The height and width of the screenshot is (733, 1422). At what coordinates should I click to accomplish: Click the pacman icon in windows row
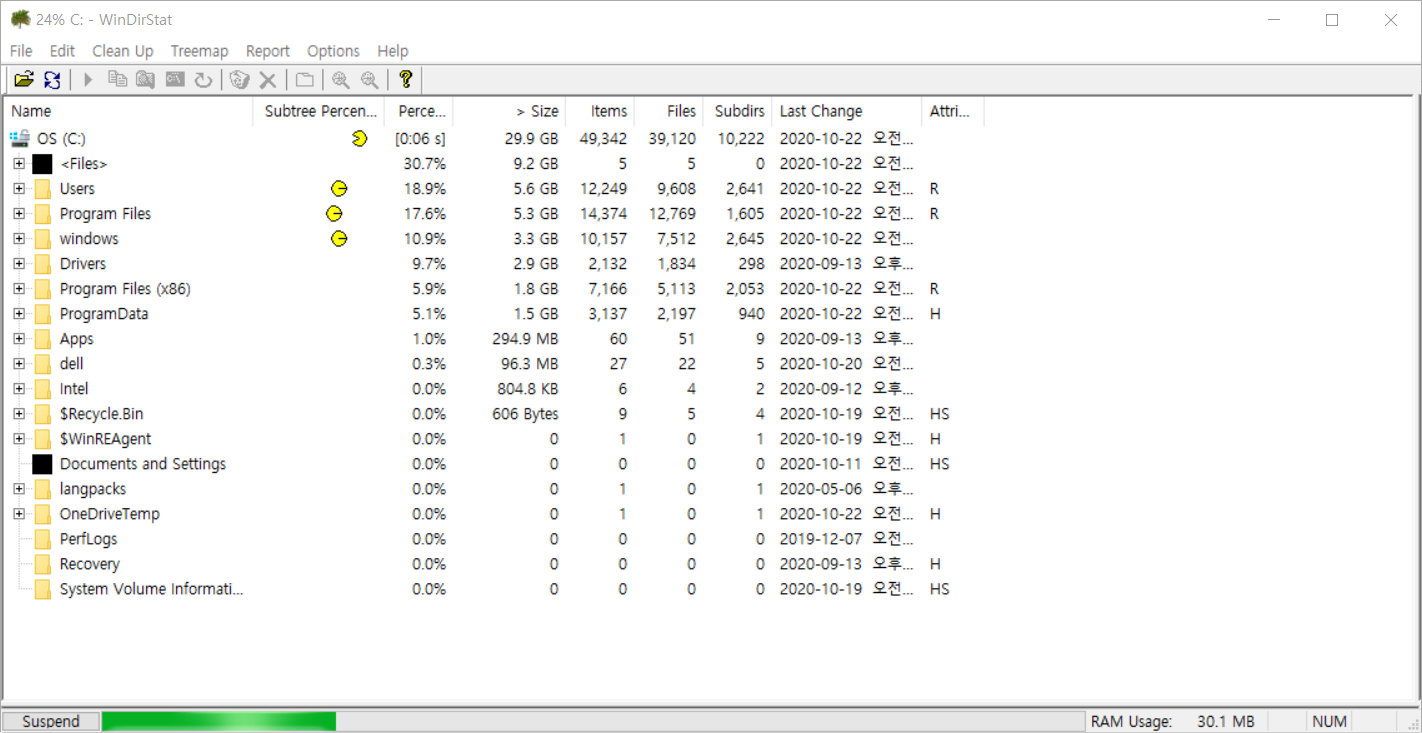coord(339,238)
